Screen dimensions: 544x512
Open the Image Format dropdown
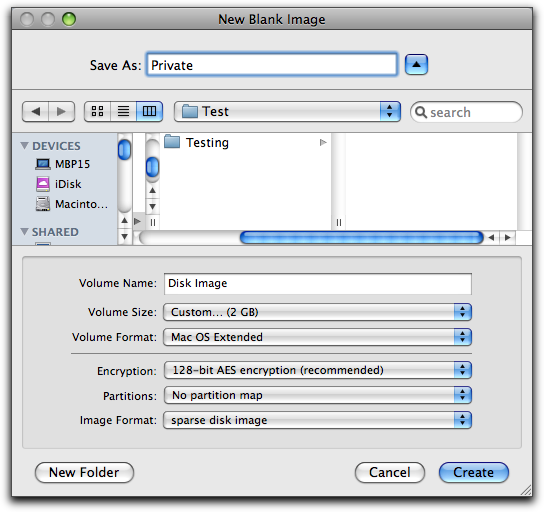point(317,420)
